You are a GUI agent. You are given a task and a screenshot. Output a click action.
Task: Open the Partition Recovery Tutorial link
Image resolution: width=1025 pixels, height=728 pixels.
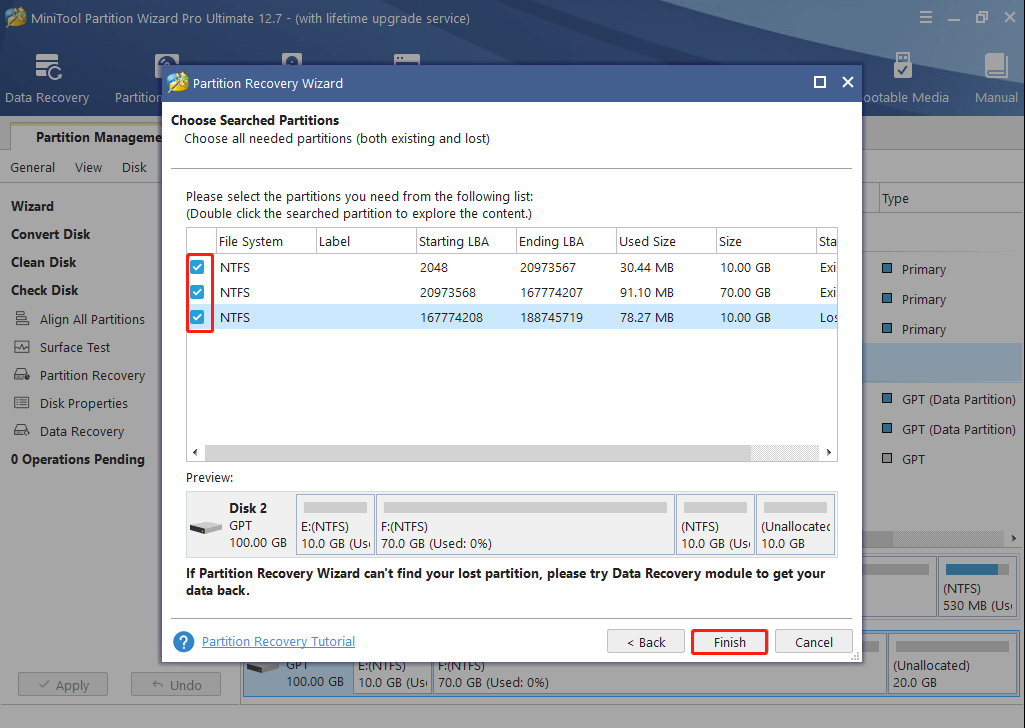[x=278, y=641]
